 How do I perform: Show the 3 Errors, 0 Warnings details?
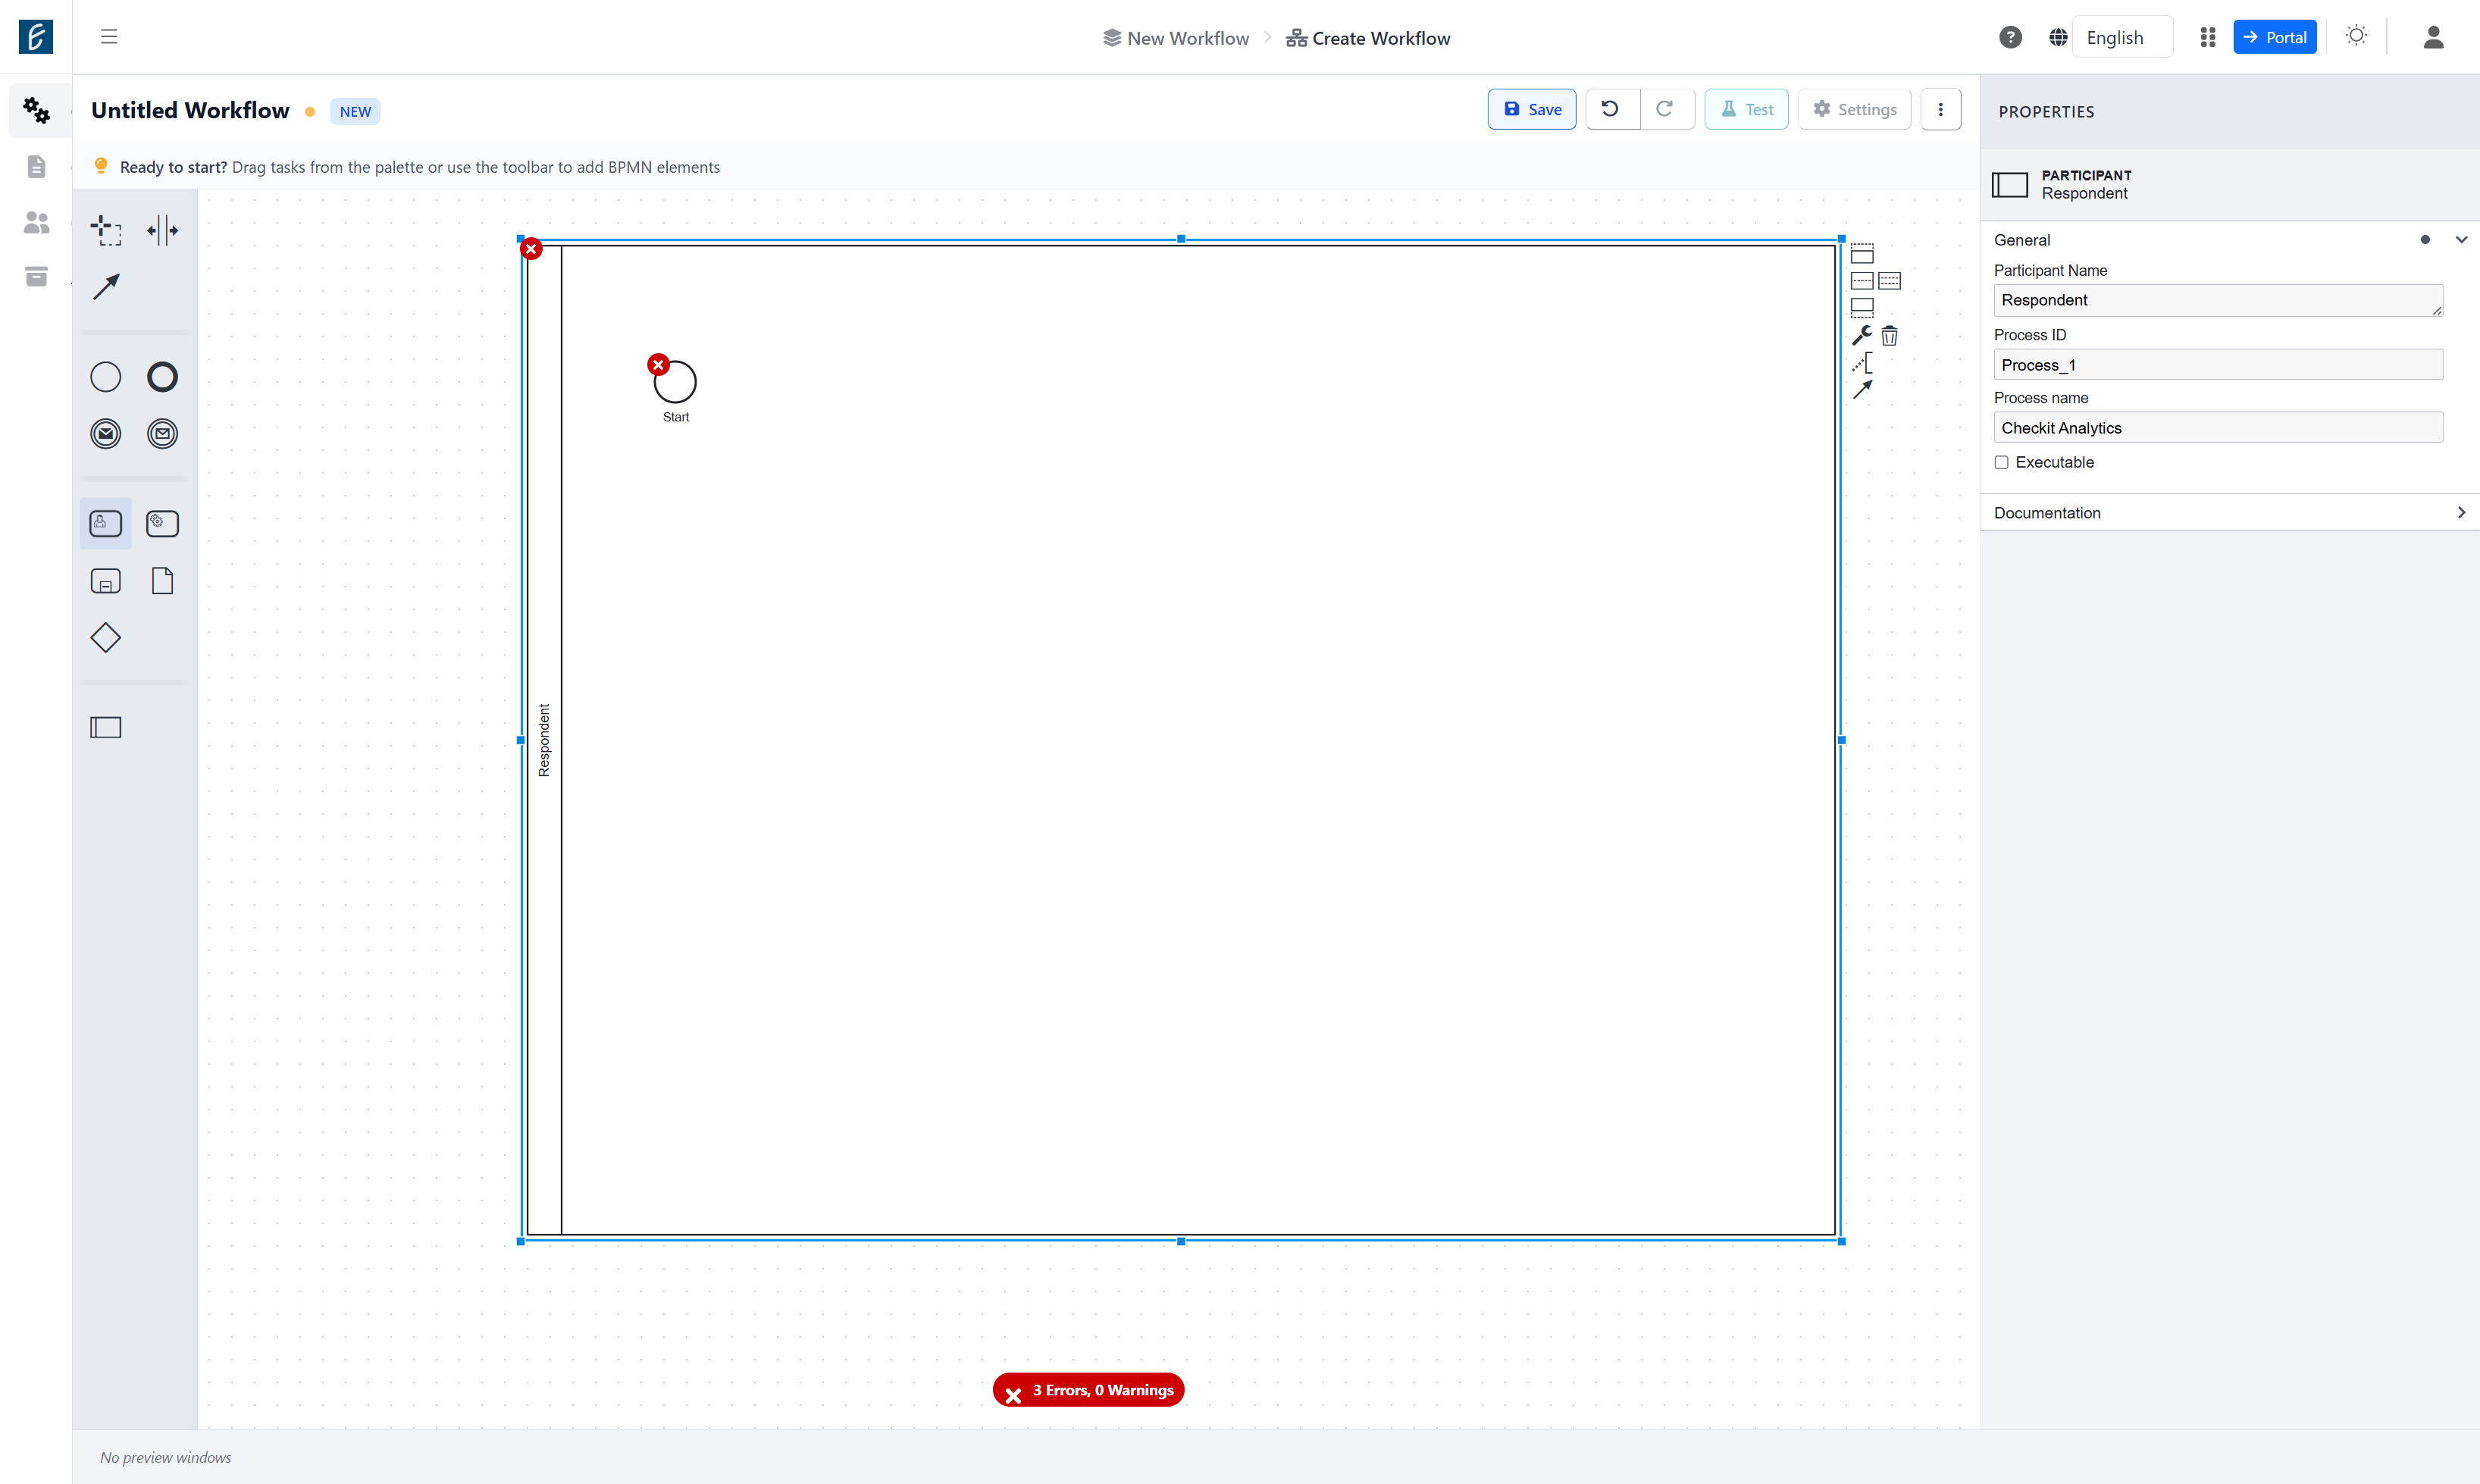point(1088,1390)
